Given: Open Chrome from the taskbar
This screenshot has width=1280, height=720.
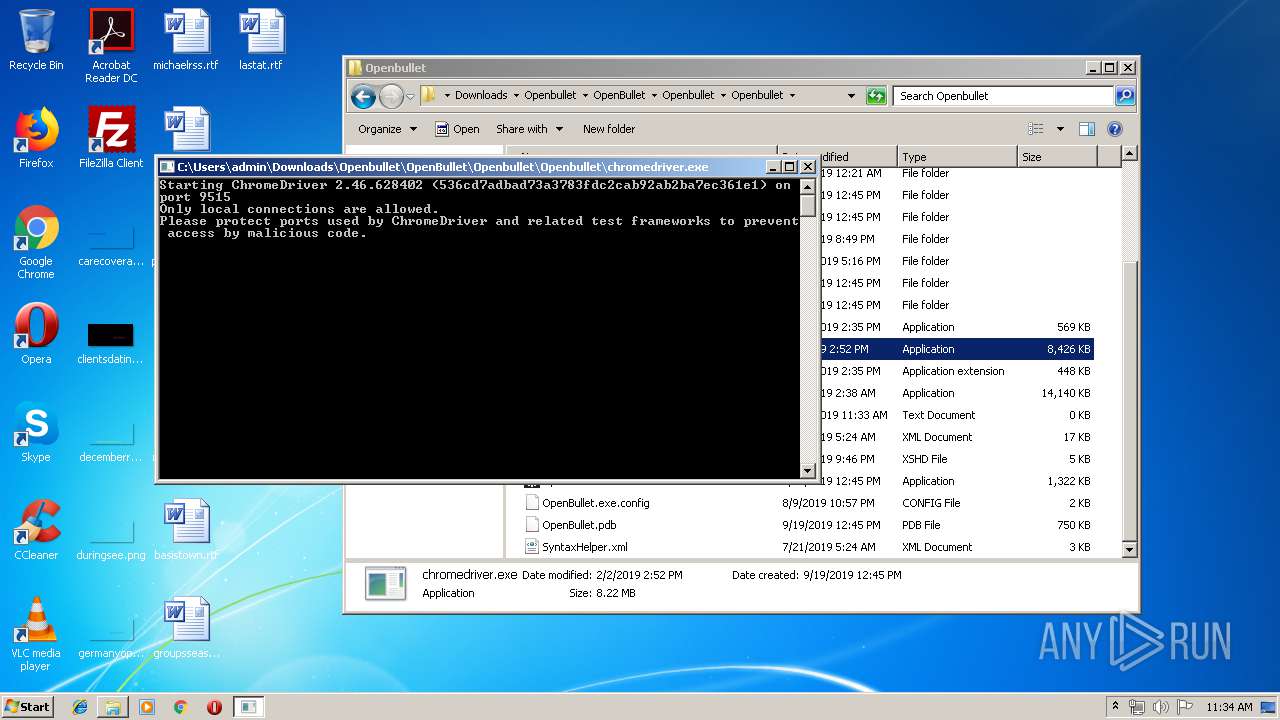Looking at the screenshot, I should (x=180, y=707).
